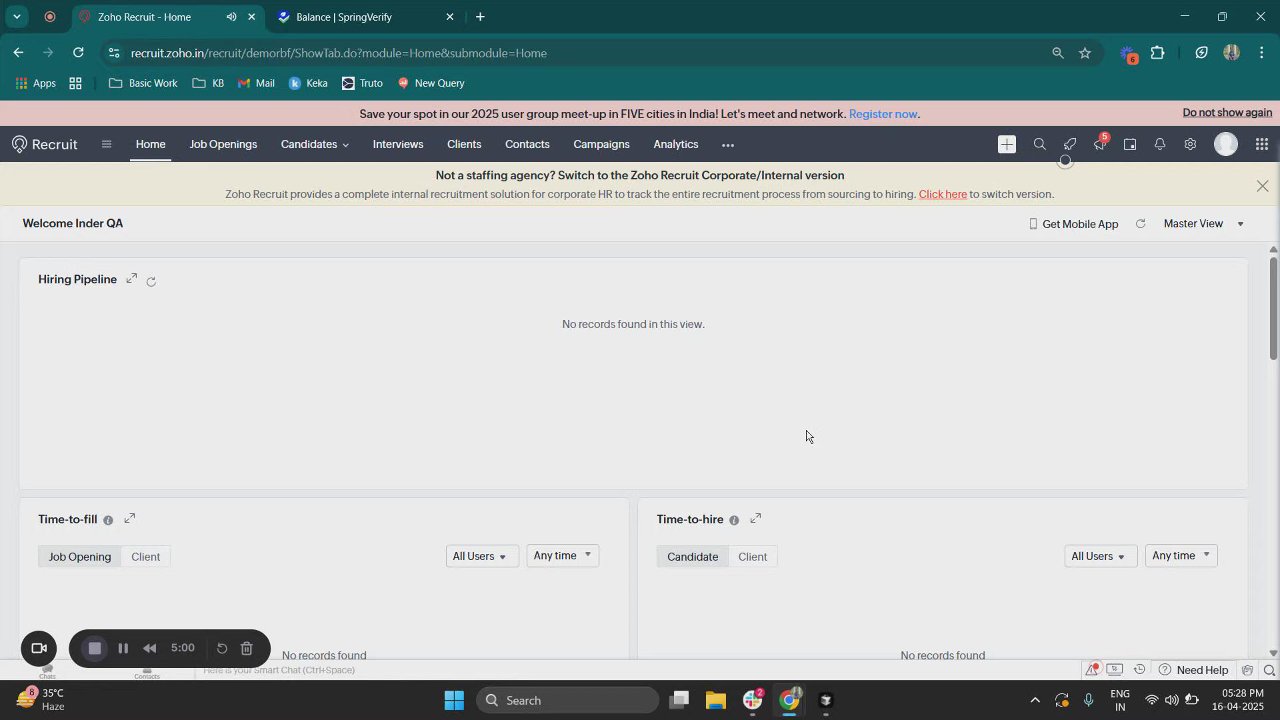This screenshot has height=720, width=1280.
Task: Pause the screen recording
Action: coord(123,648)
